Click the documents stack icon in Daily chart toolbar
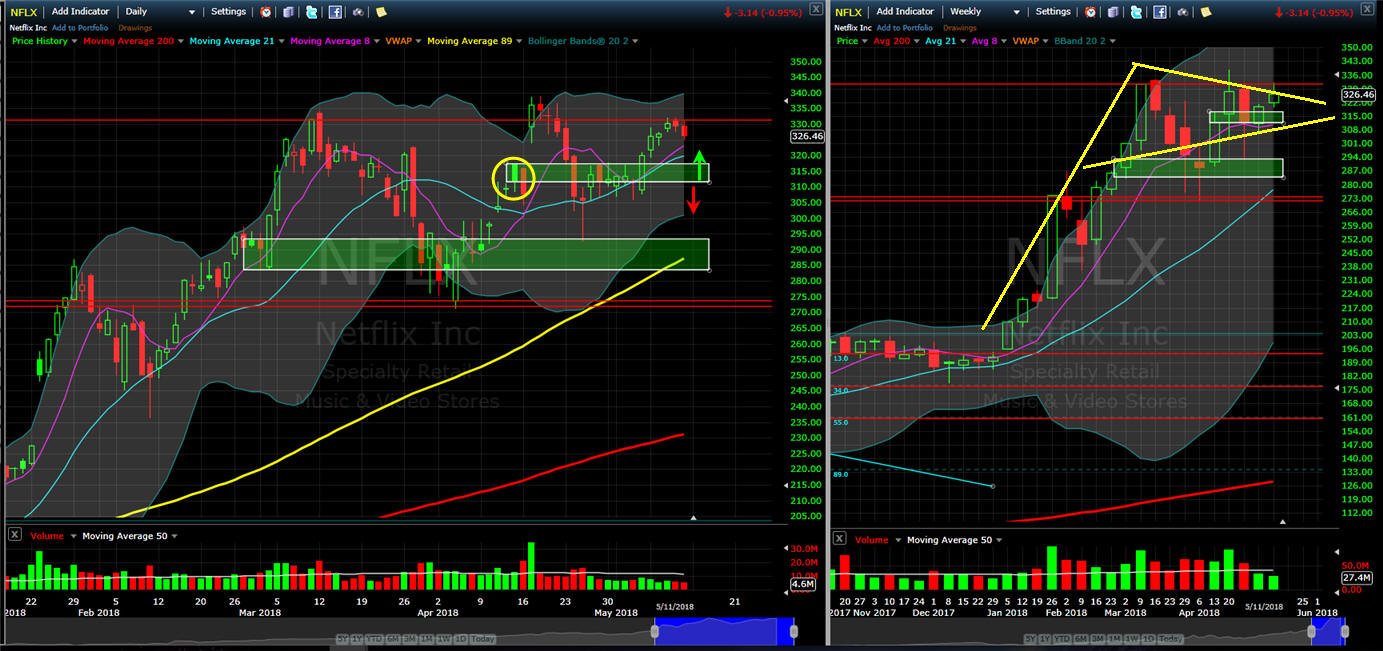The image size is (1383, 651). coord(288,12)
